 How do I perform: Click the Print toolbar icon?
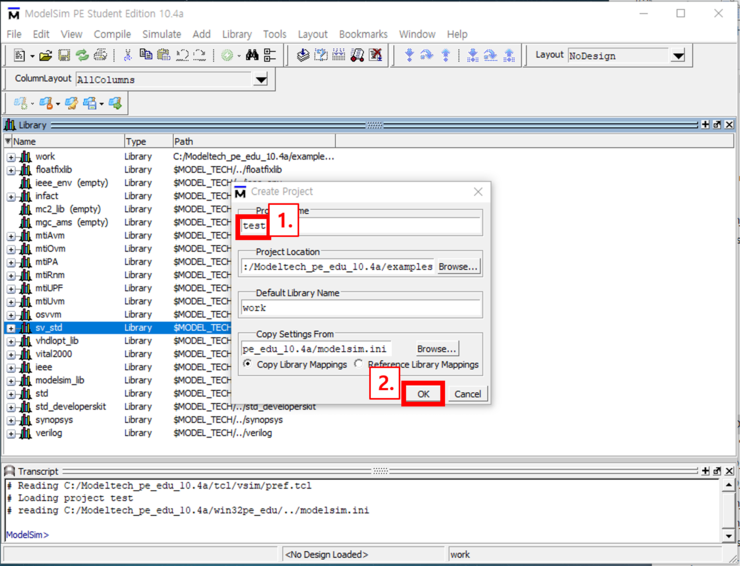point(101,55)
